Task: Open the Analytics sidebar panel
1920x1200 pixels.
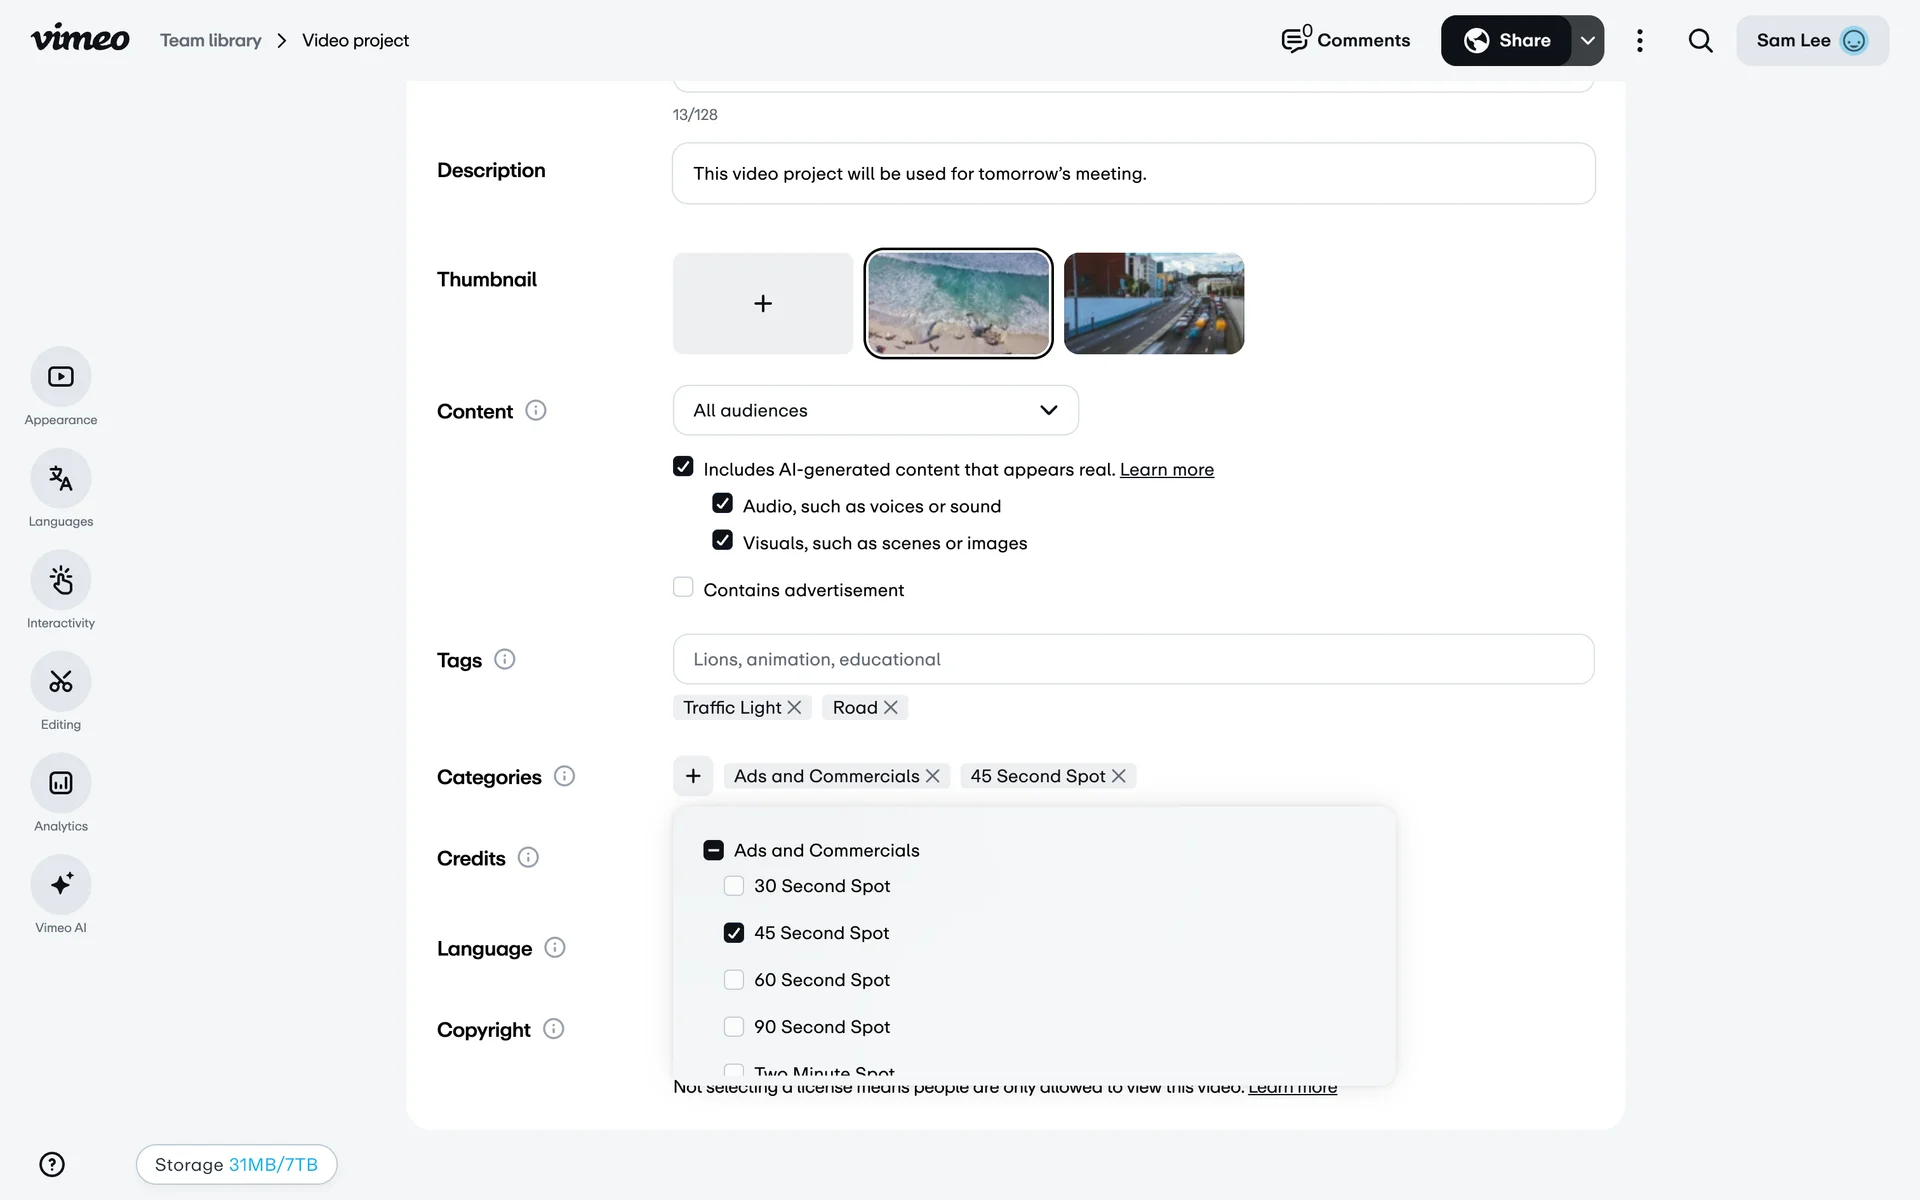Action: click(x=61, y=783)
